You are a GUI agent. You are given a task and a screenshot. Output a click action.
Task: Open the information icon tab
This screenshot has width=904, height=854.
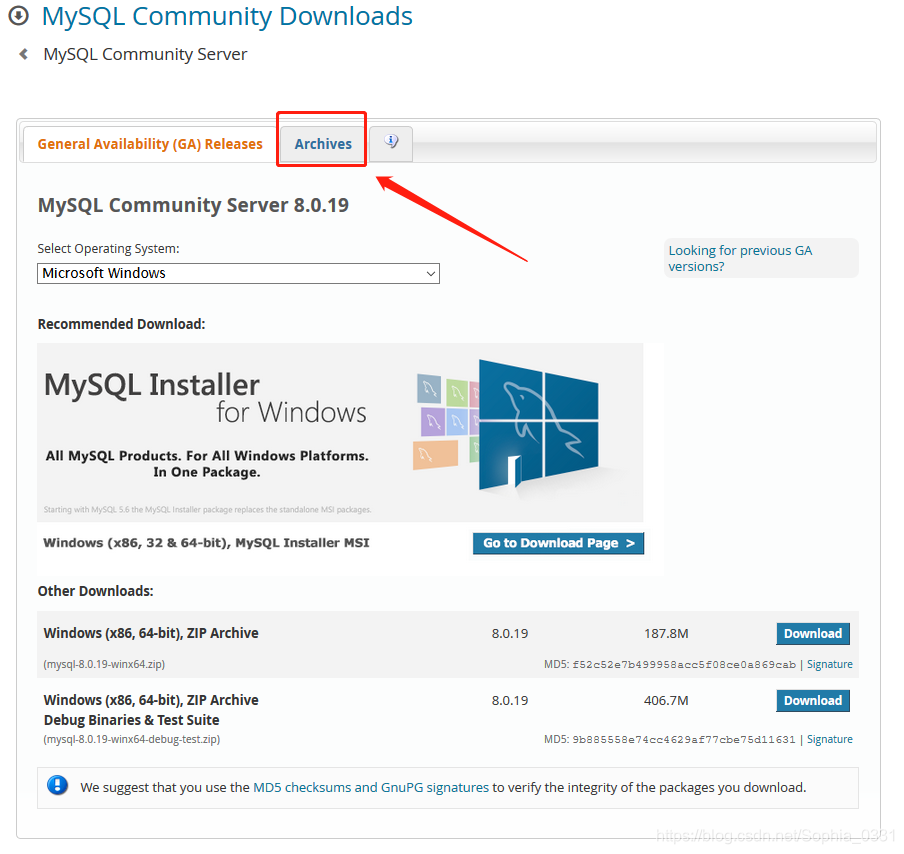391,143
